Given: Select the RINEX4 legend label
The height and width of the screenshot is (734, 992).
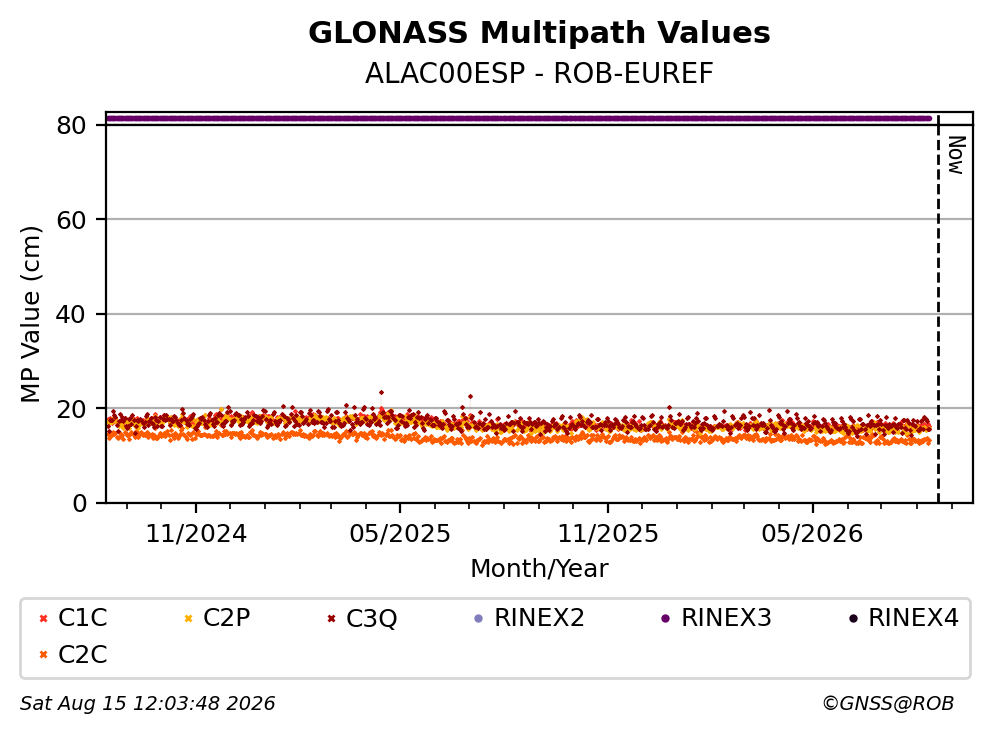Looking at the screenshot, I should tap(914, 618).
